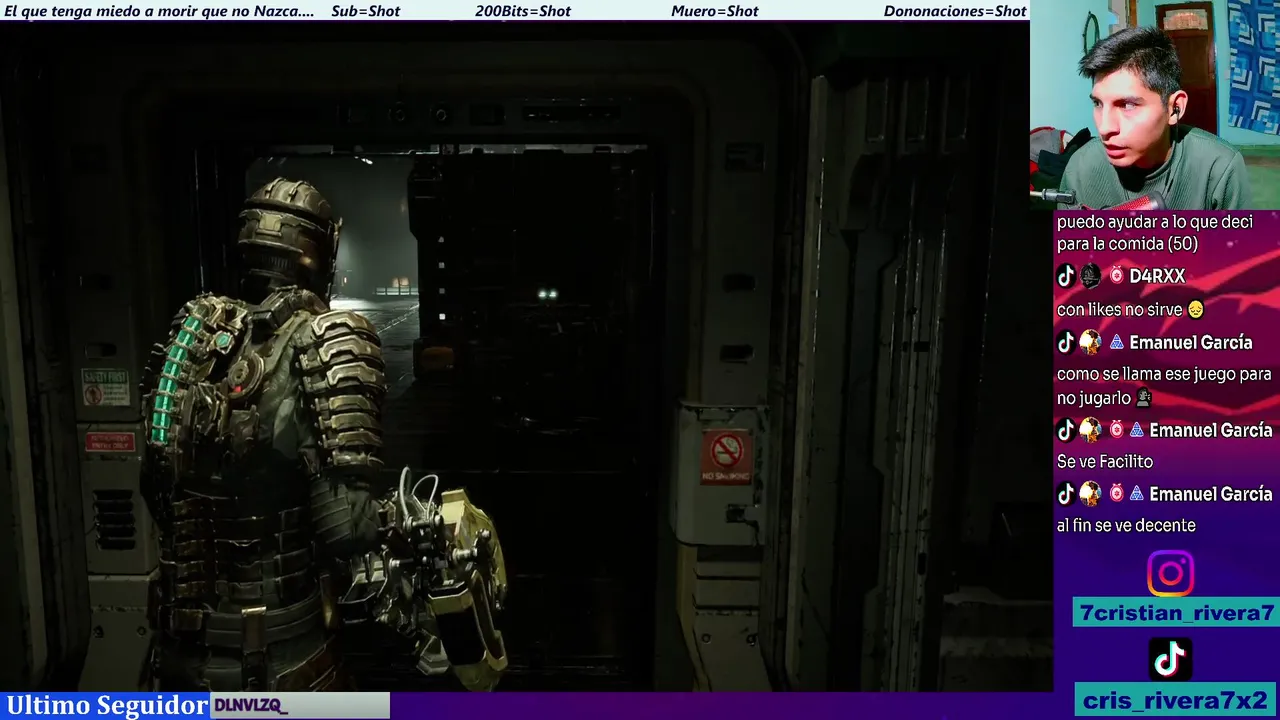The image size is (1280, 720).
Task: Click the 'Muero=Shot' banner text
Action: point(715,11)
